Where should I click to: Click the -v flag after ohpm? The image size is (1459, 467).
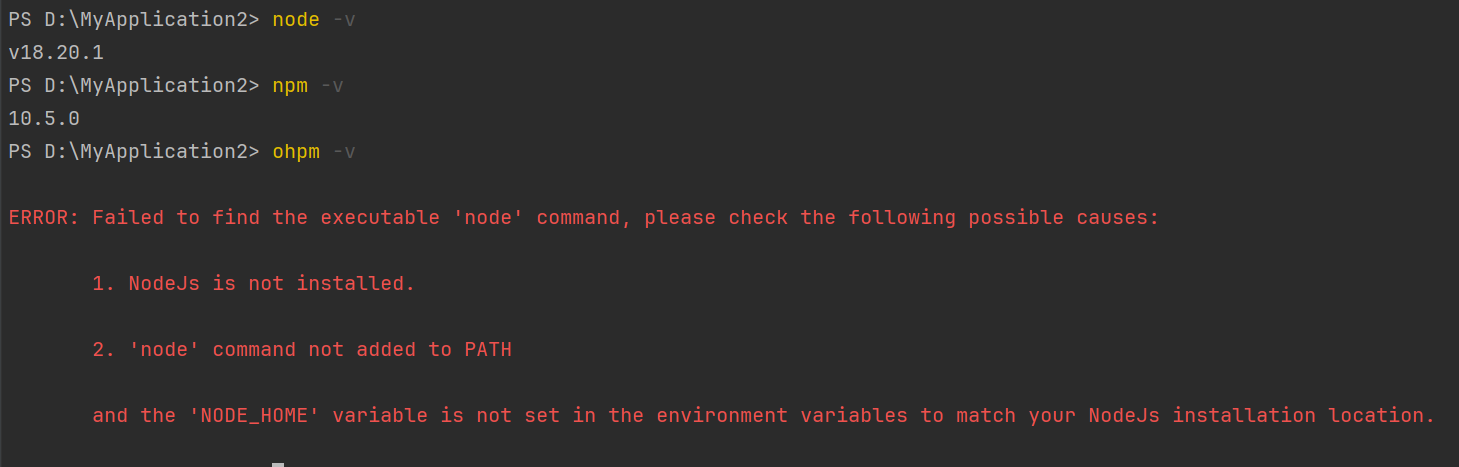click(x=344, y=152)
